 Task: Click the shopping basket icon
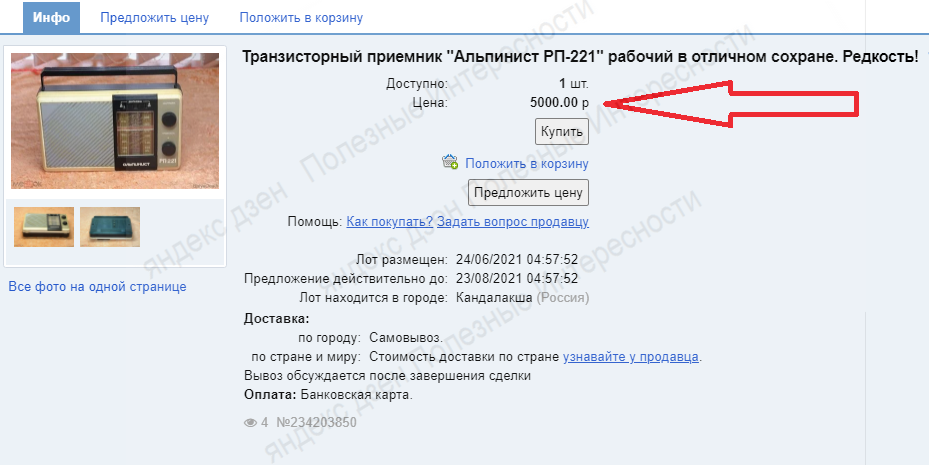tap(450, 162)
